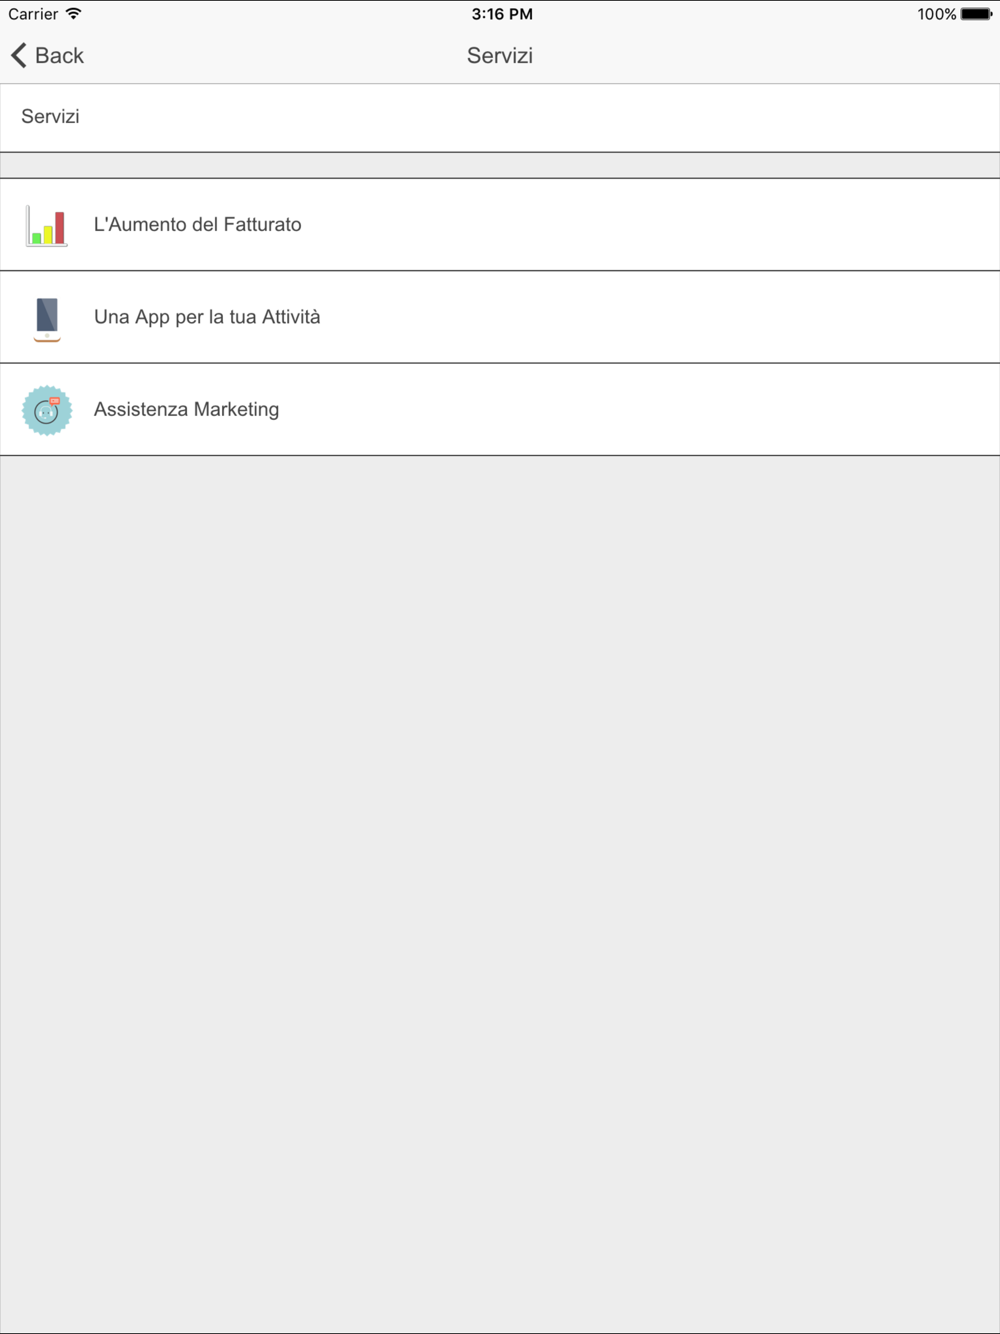The width and height of the screenshot is (1000, 1334).
Task: Click the Servizi navigation bar title
Action: [x=500, y=56]
